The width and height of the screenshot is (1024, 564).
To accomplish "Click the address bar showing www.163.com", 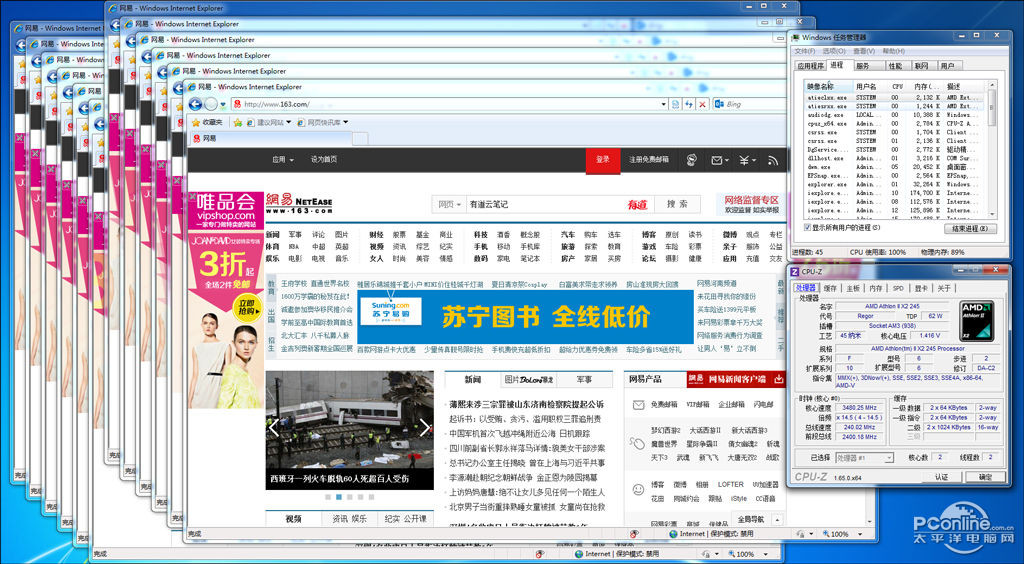I will point(451,104).
